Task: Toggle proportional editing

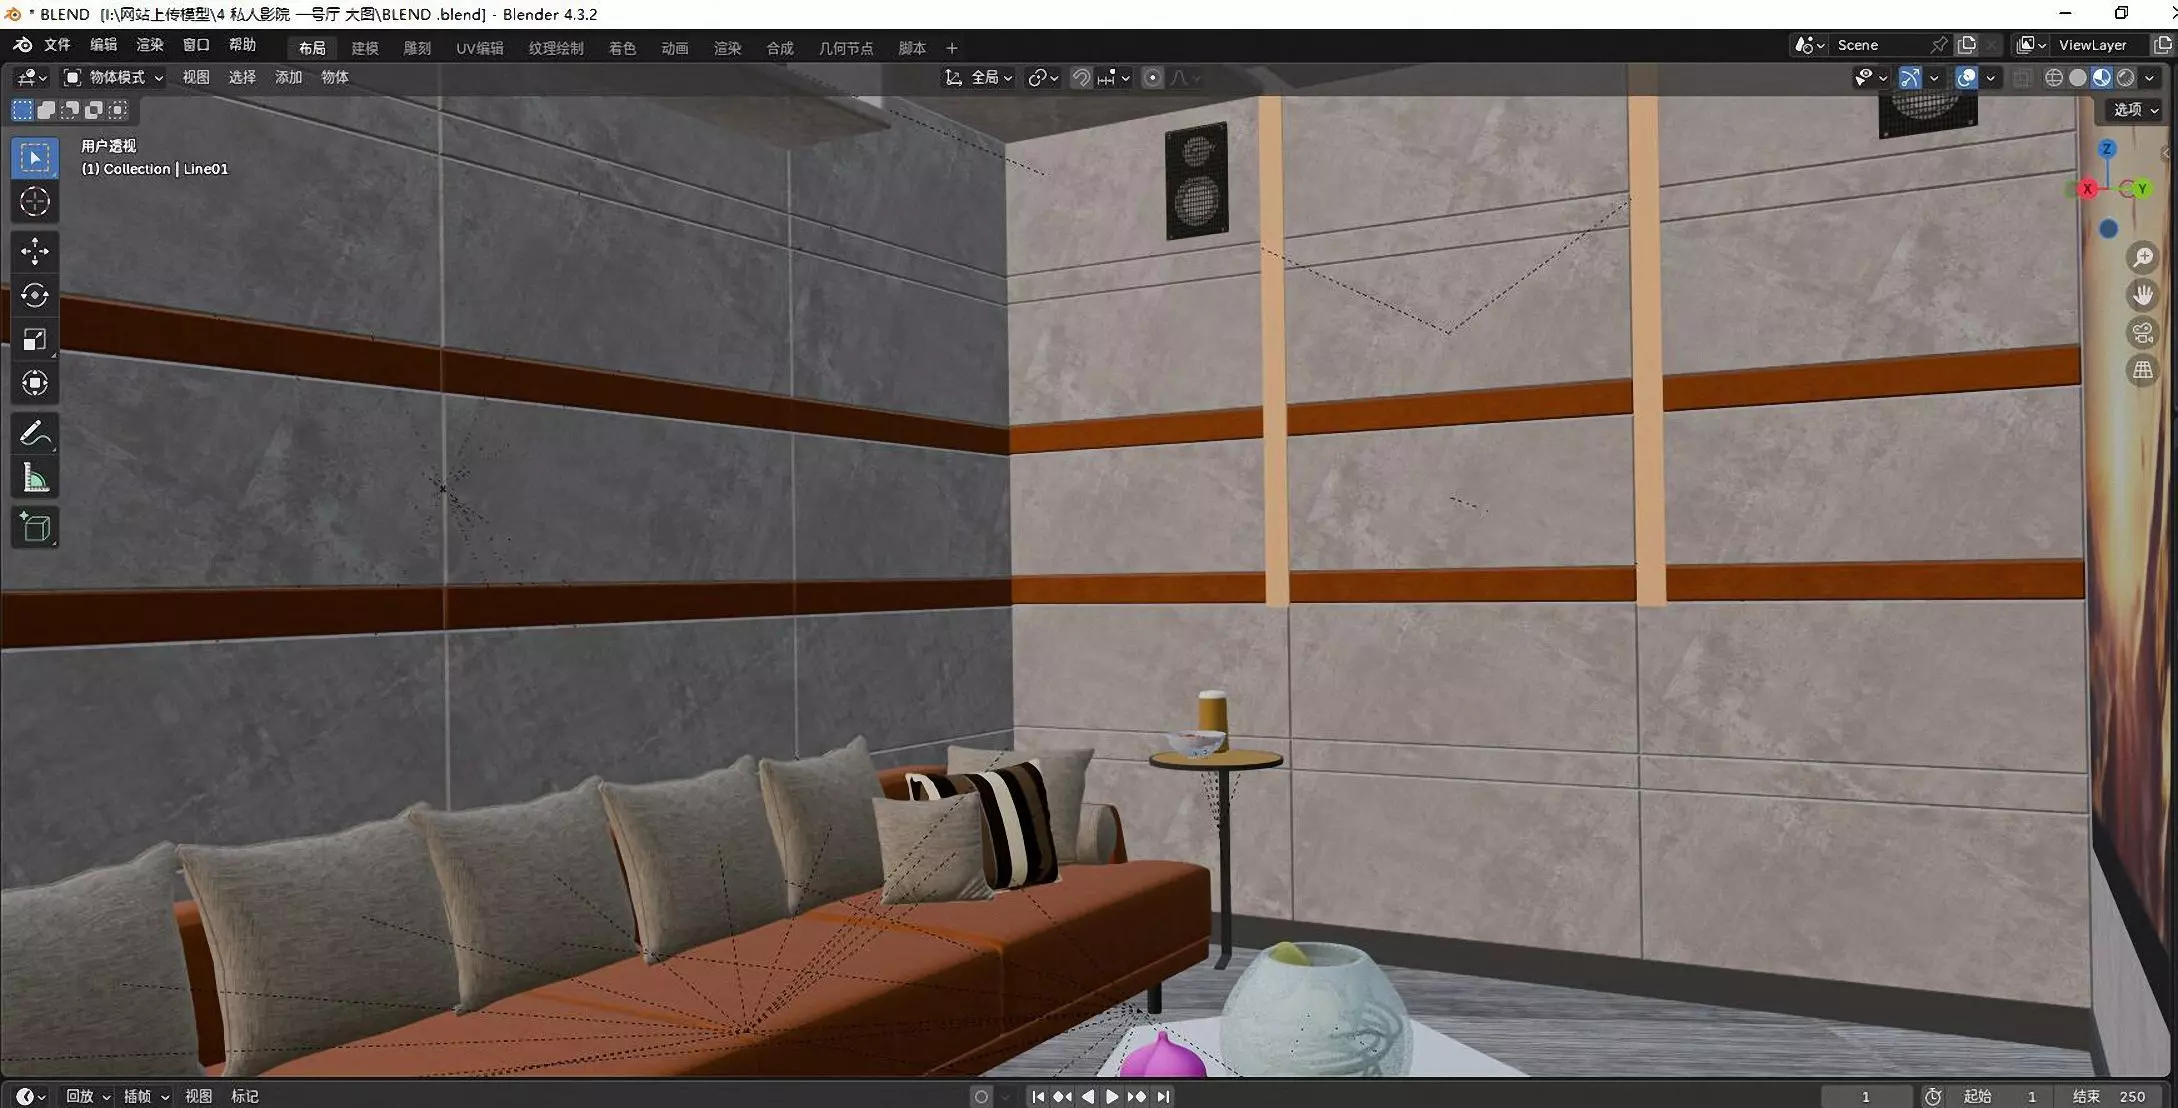Action: pyautogui.click(x=1152, y=78)
